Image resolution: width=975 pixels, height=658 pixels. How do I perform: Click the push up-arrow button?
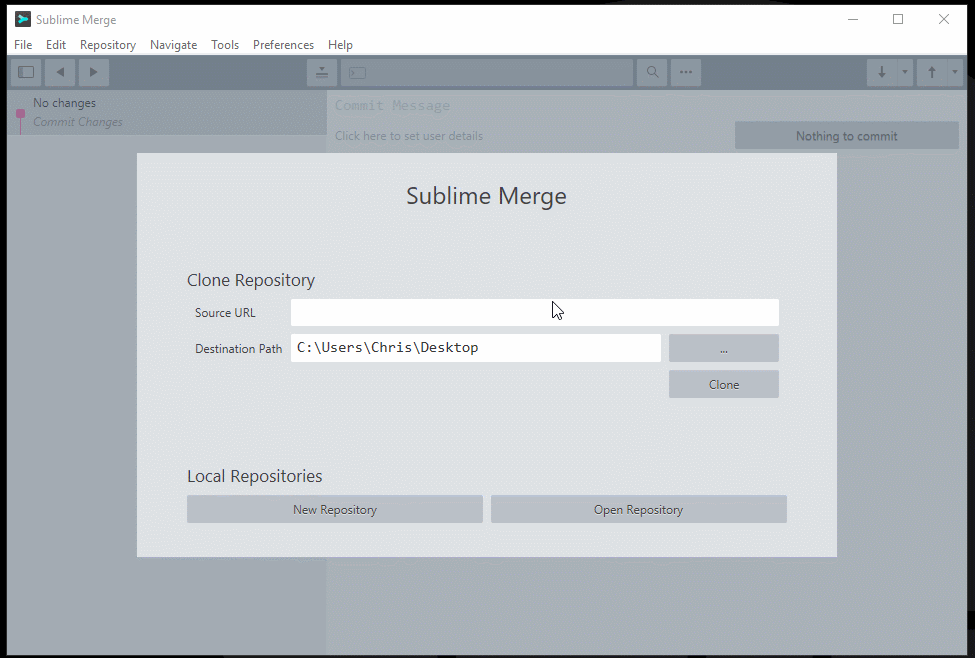931,72
